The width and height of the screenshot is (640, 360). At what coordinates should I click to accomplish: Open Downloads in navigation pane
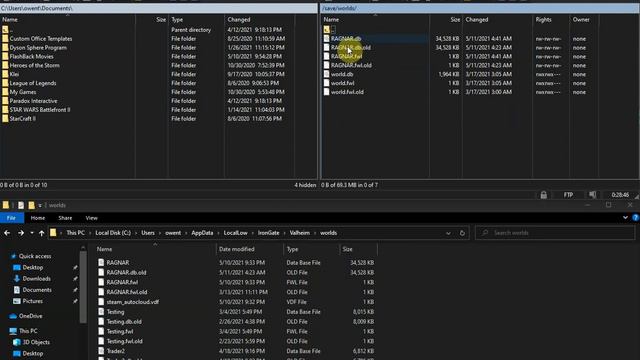[x=36, y=279]
